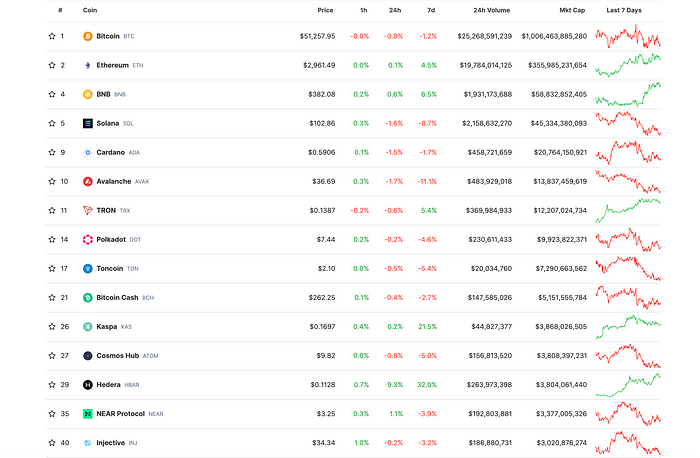700x458 pixels.
Task: Toggle the Avalanche favorite star
Action: click(52, 181)
